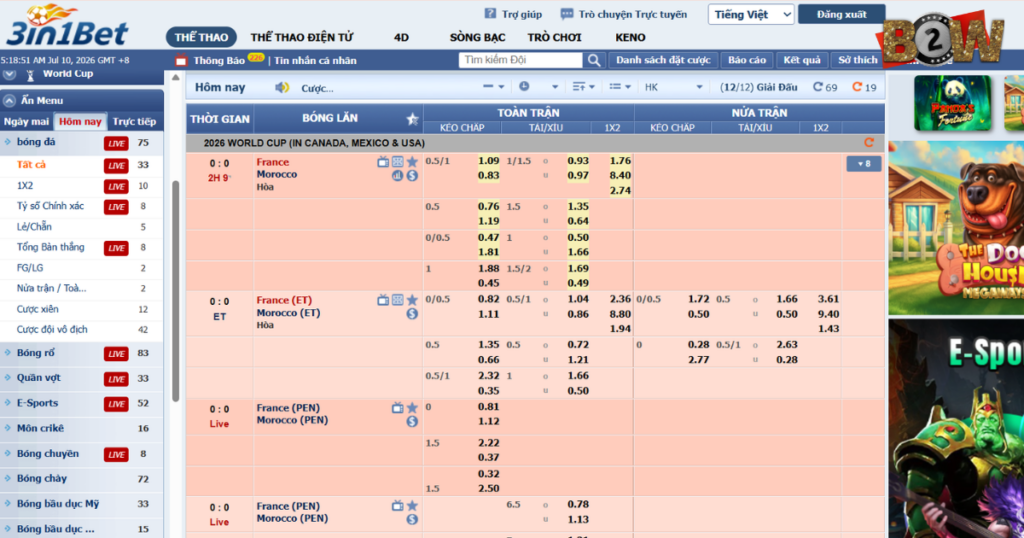
Task: Switch to the Ngày mai tab
Action: pyautogui.click(x=26, y=121)
